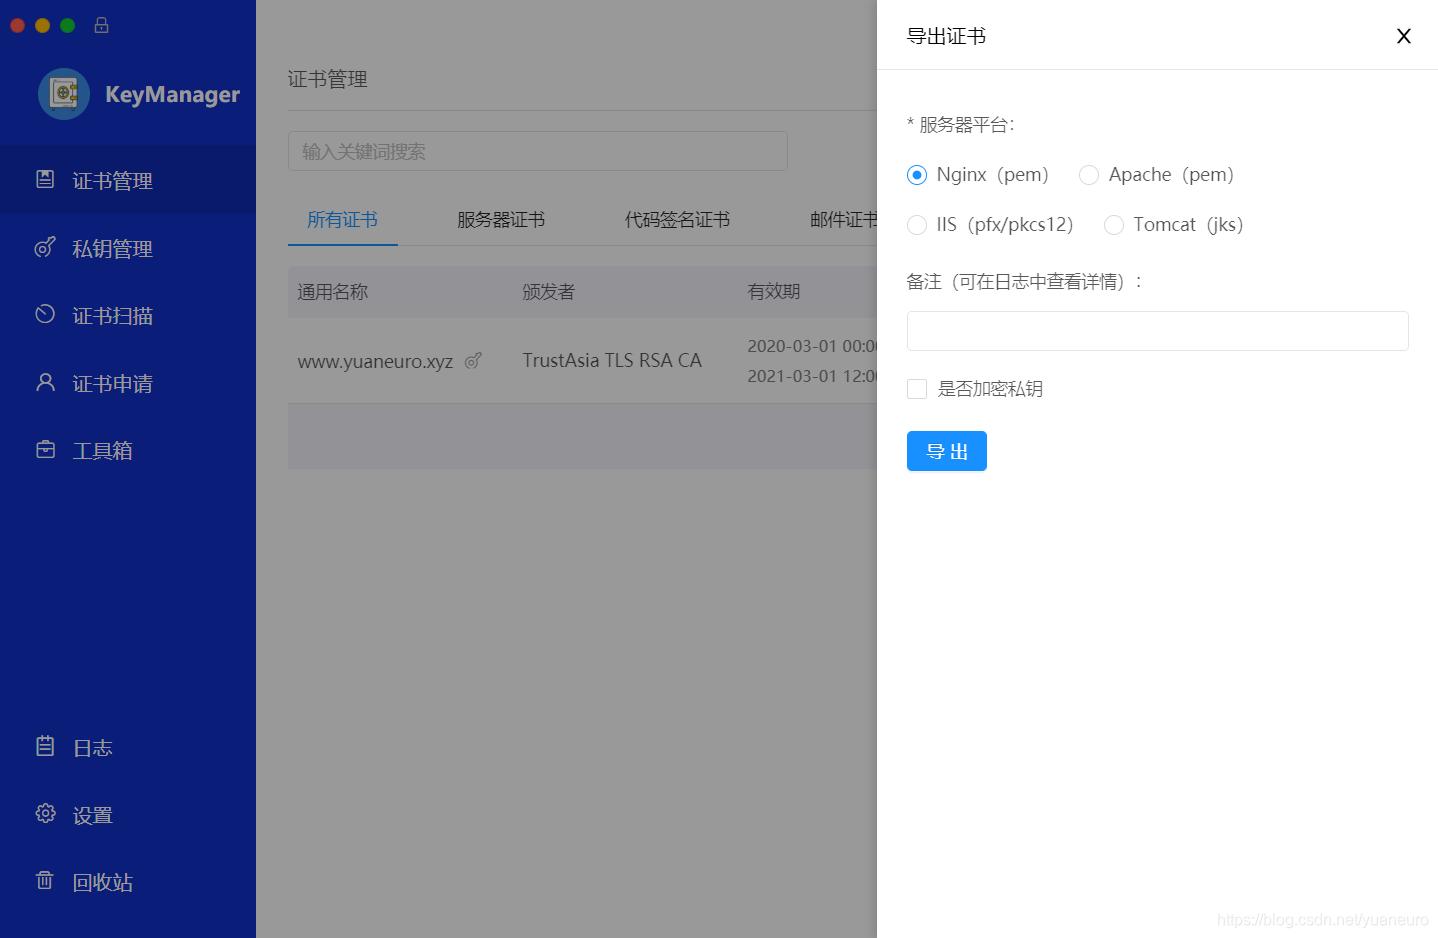Click the 输入关键词搜索 search box
1438x938 pixels.
(538, 151)
